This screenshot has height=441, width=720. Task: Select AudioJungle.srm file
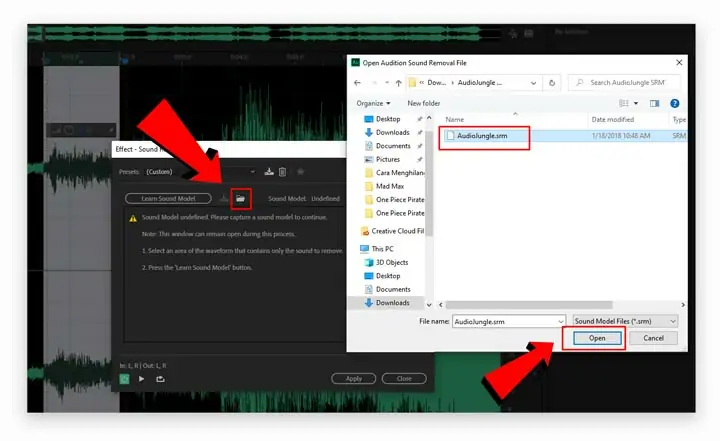point(482,136)
